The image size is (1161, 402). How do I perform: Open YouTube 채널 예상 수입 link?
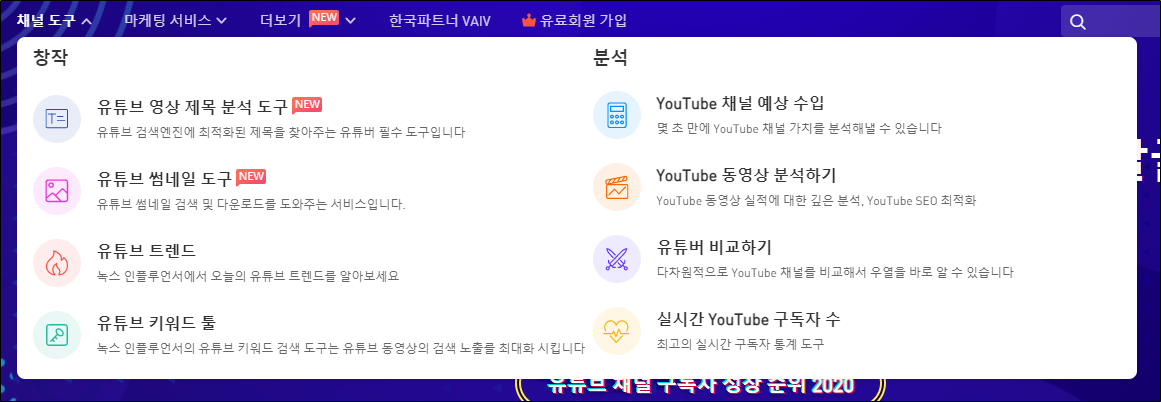(740, 102)
